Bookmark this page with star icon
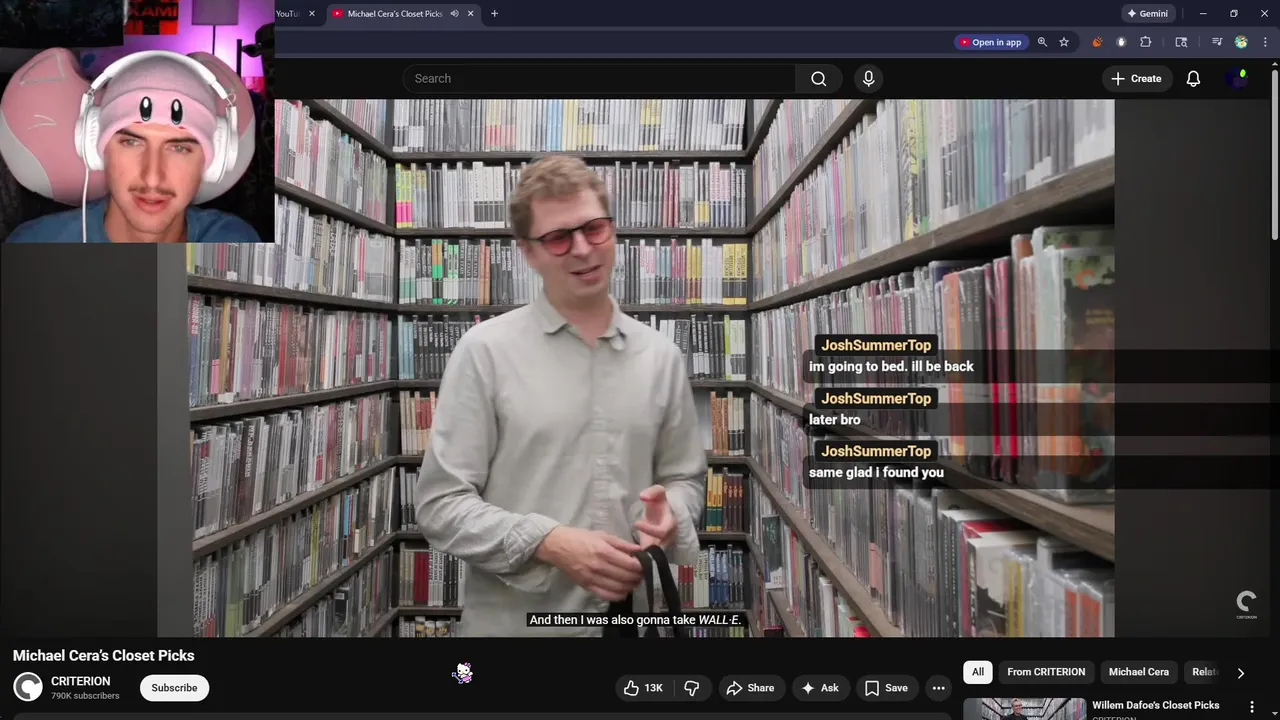 pyautogui.click(x=1064, y=42)
